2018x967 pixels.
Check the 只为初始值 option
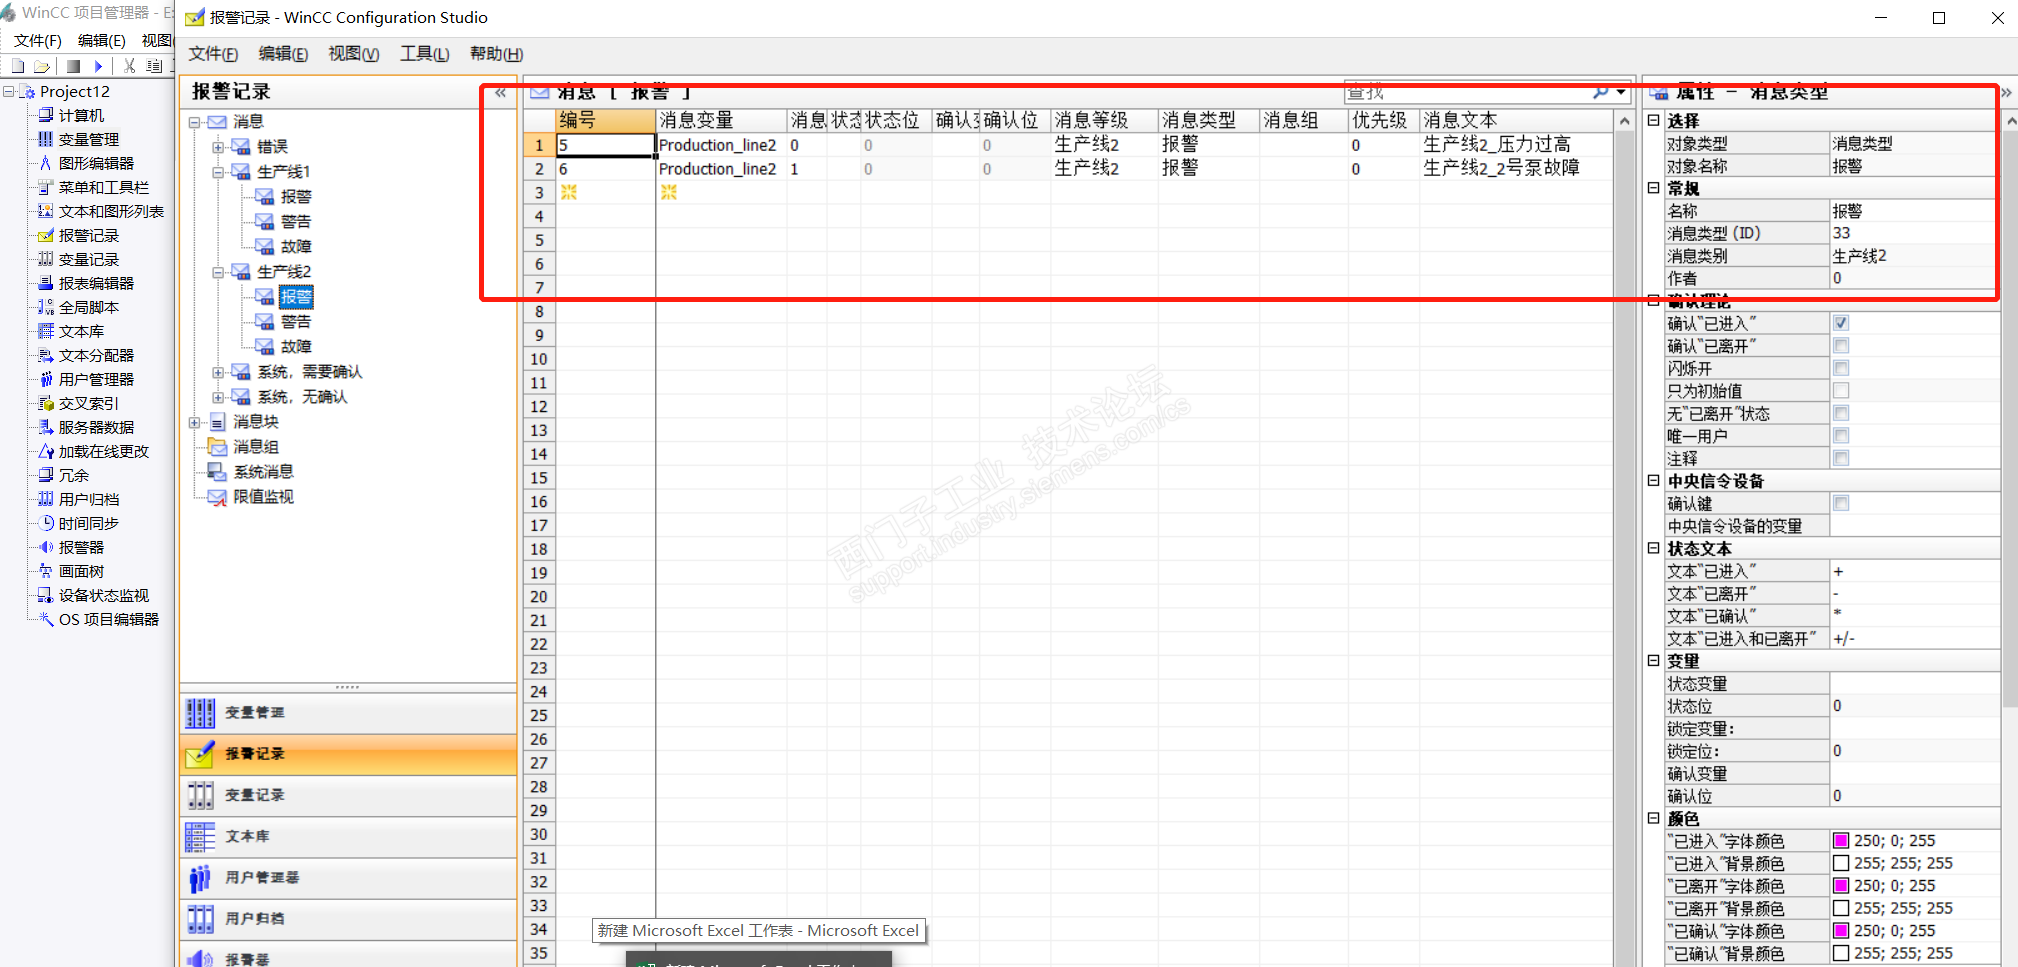coord(1841,391)
